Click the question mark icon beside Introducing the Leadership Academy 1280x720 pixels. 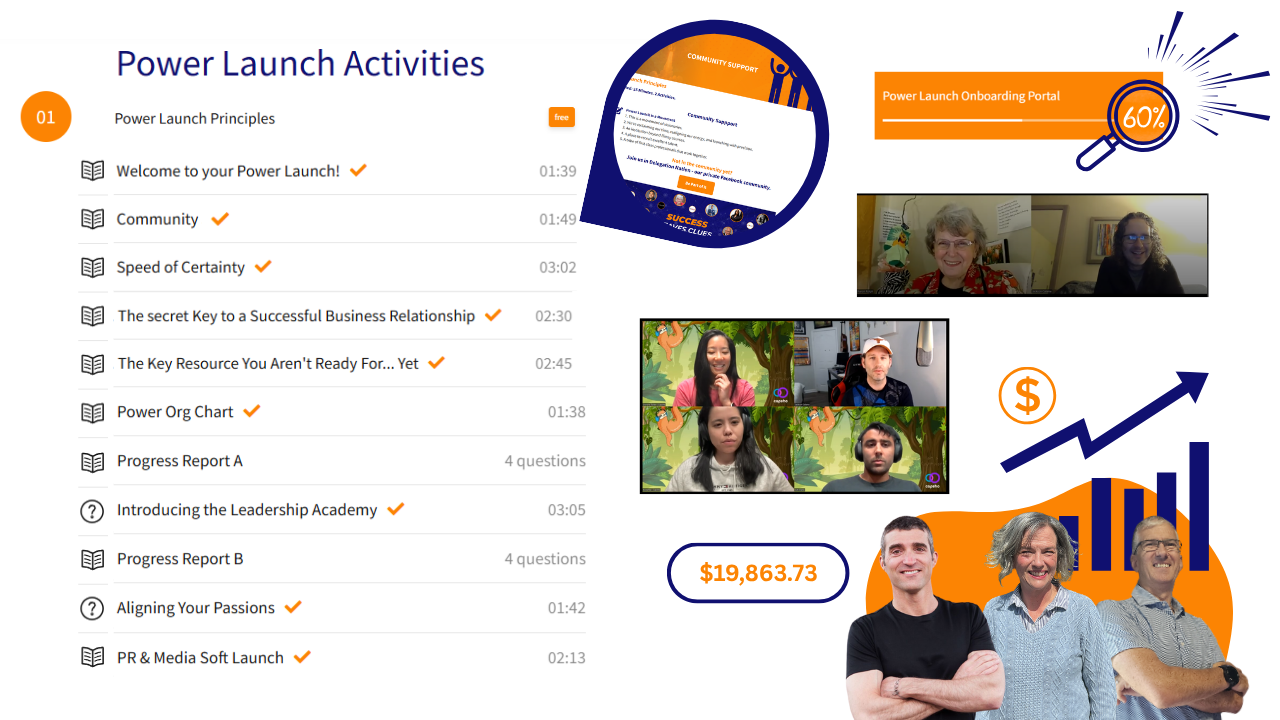[92, 510]
